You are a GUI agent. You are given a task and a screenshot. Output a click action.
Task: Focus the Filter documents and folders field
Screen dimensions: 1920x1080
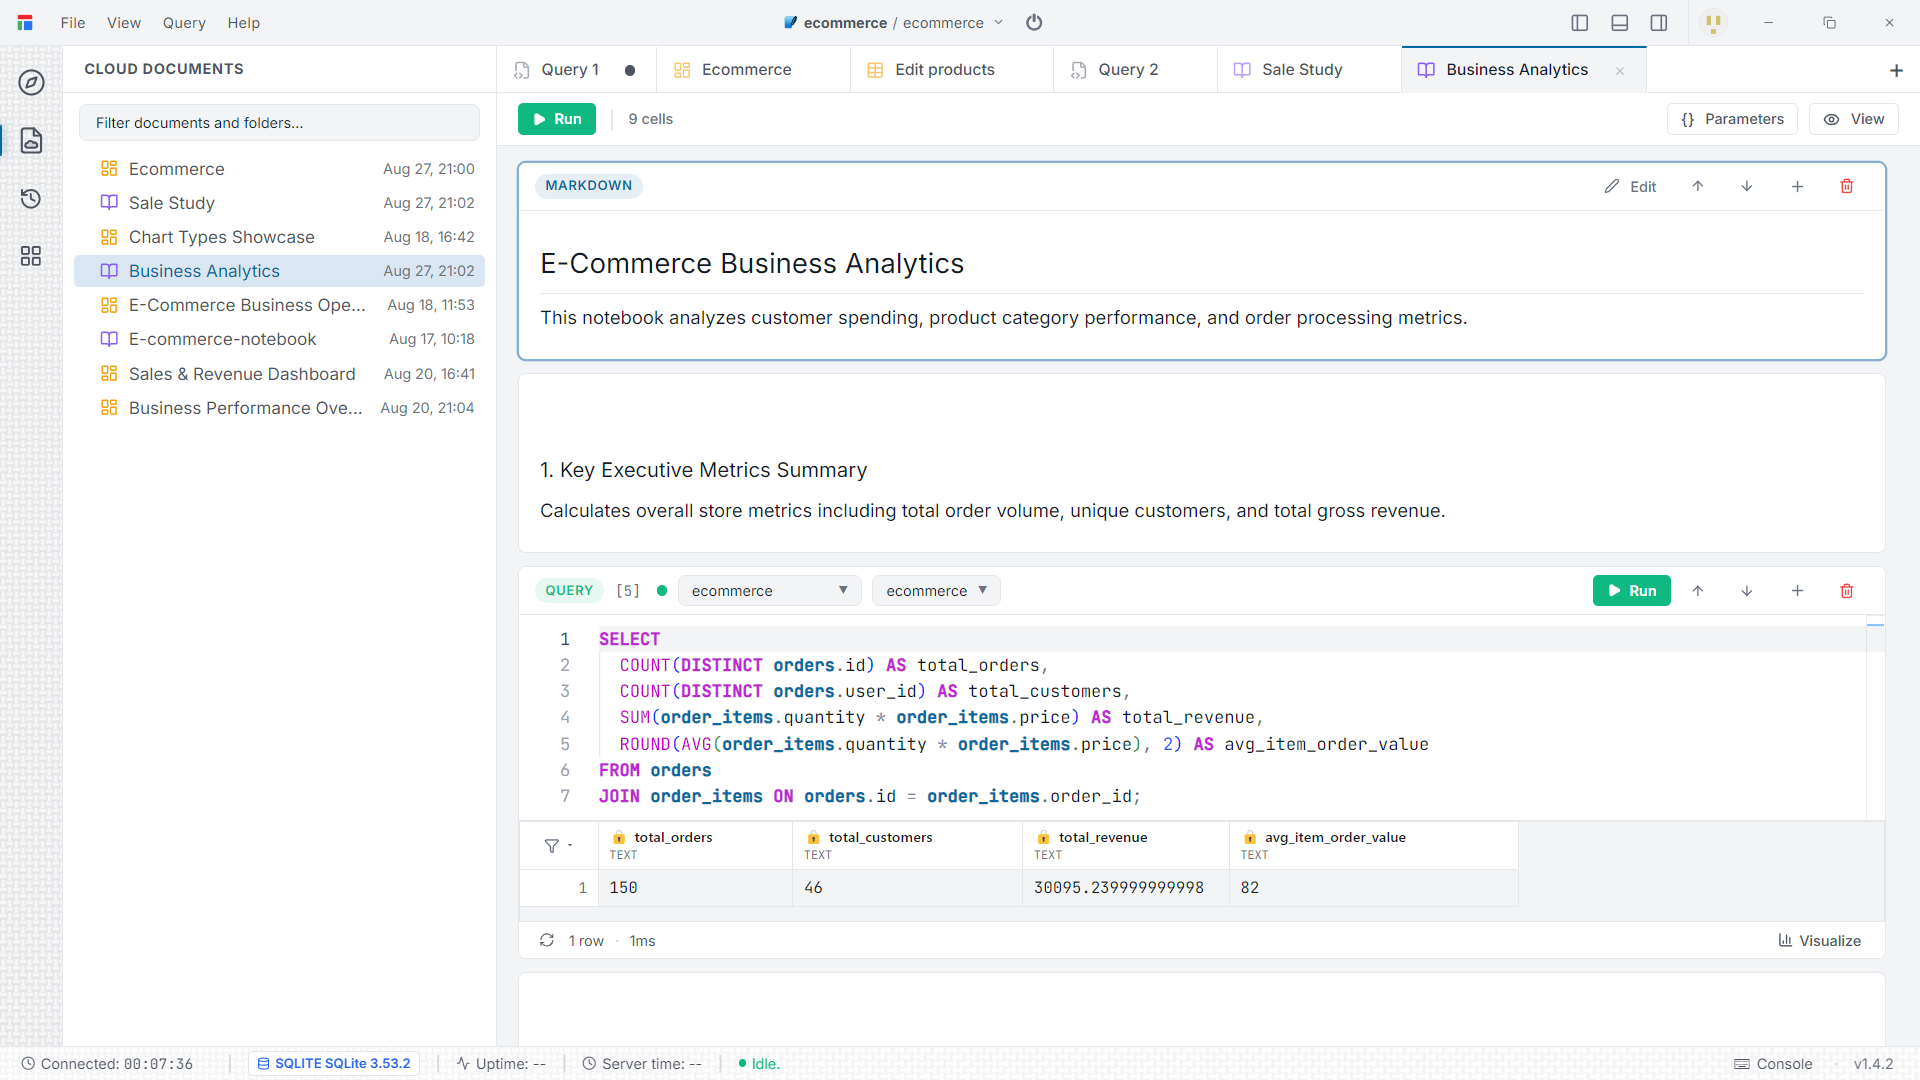279,123
